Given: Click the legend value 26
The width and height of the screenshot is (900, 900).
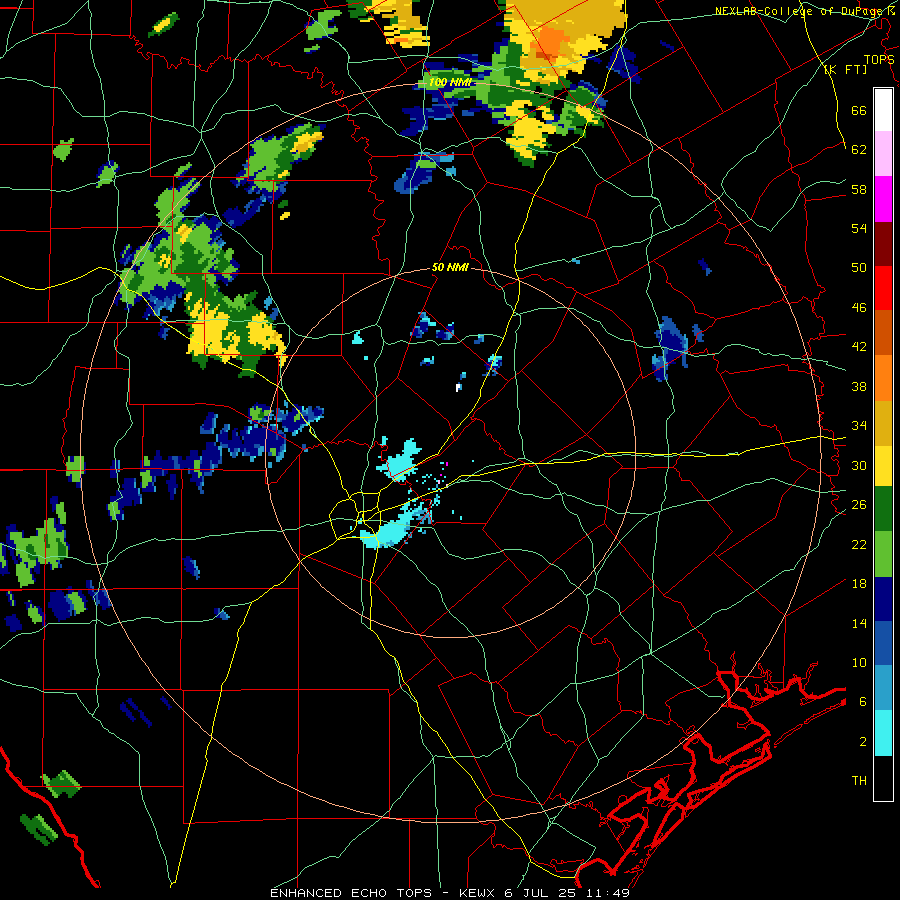Looking at the screenshot, I should pyautogui.click(x=859, y=504).
